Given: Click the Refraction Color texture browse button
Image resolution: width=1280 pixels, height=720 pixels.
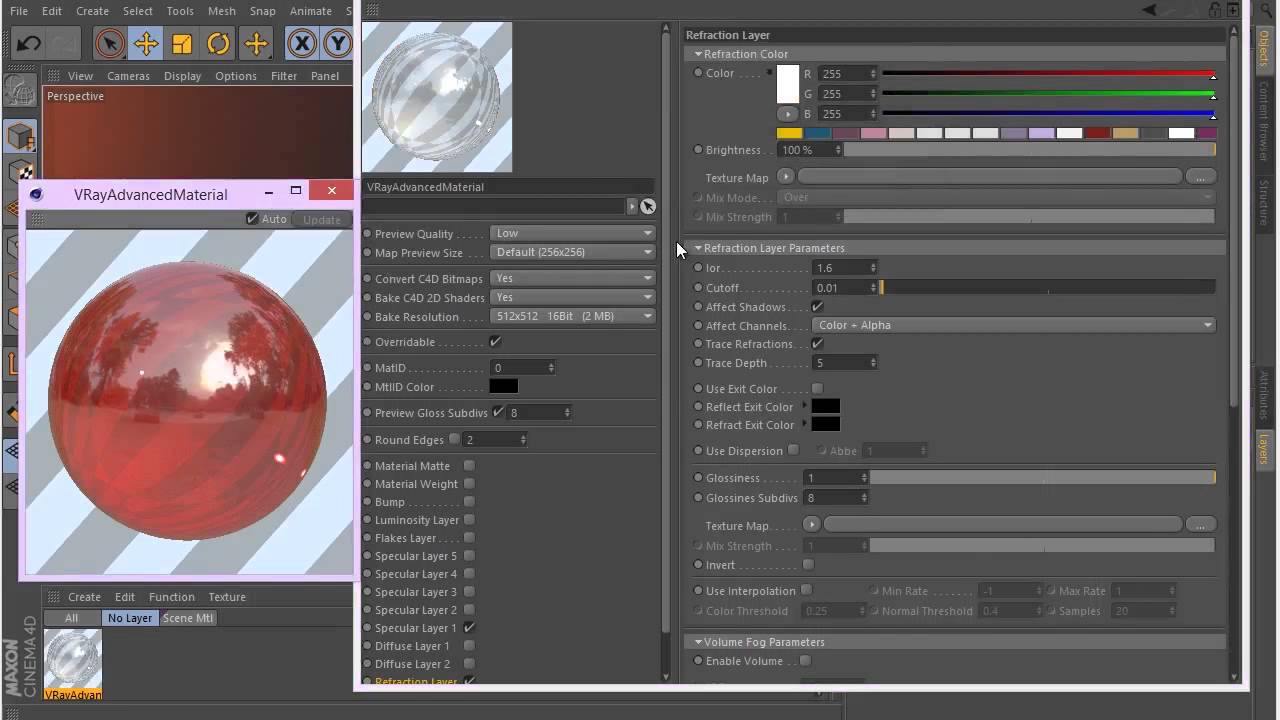Looking at the screenshot, I should tap(1200, 177).
